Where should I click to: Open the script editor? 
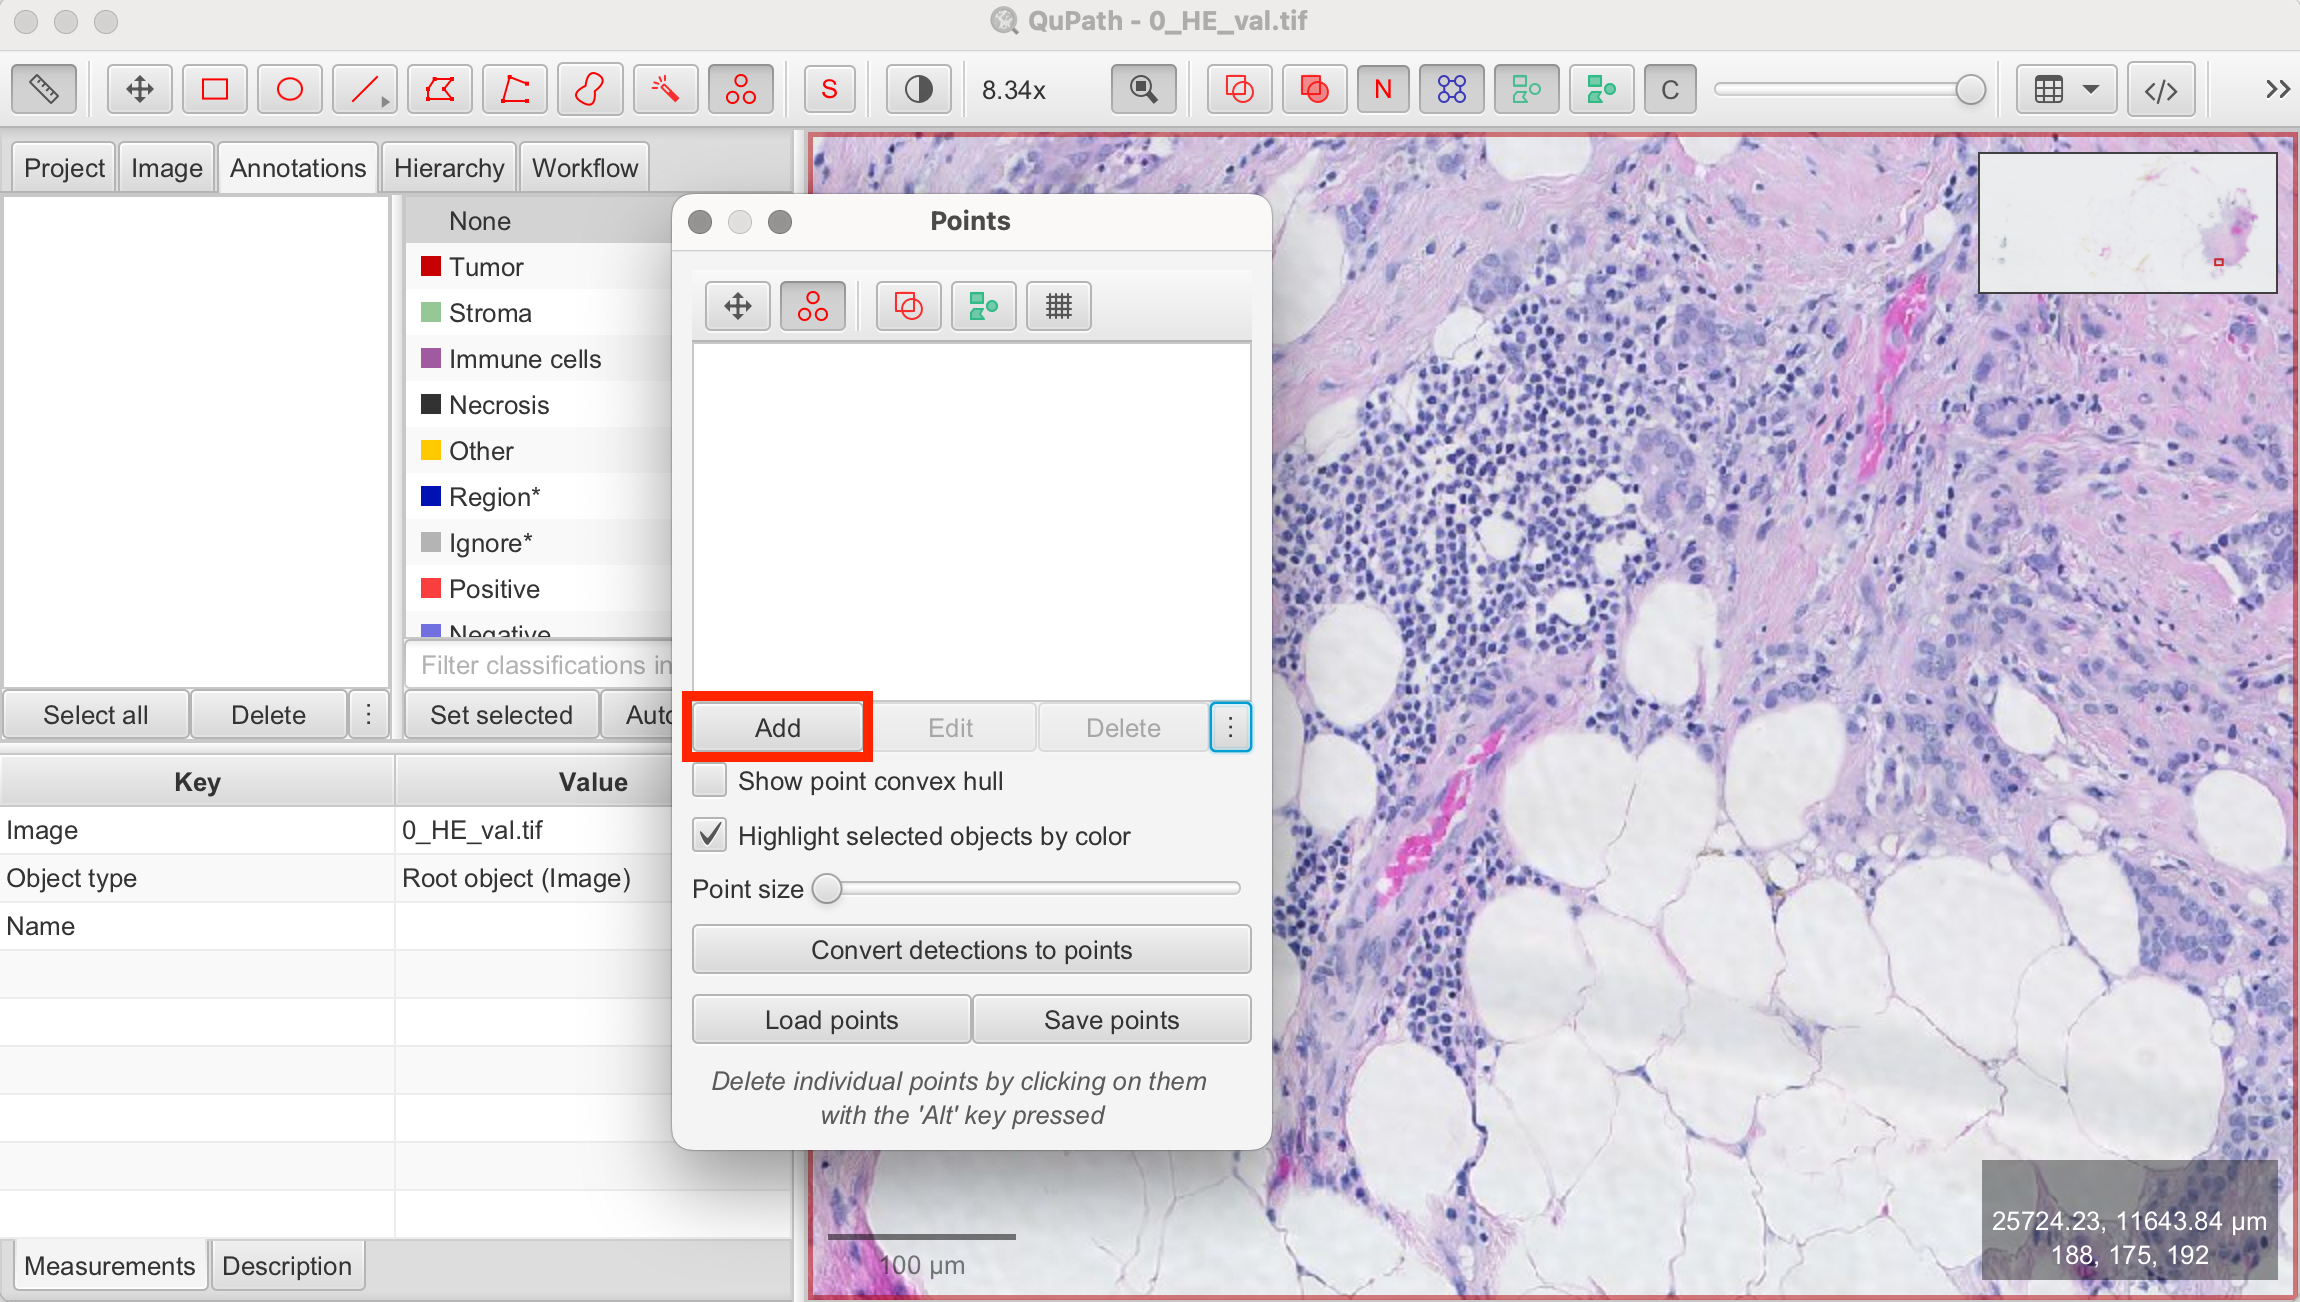pyautogui.click(x=2161, y=88)
